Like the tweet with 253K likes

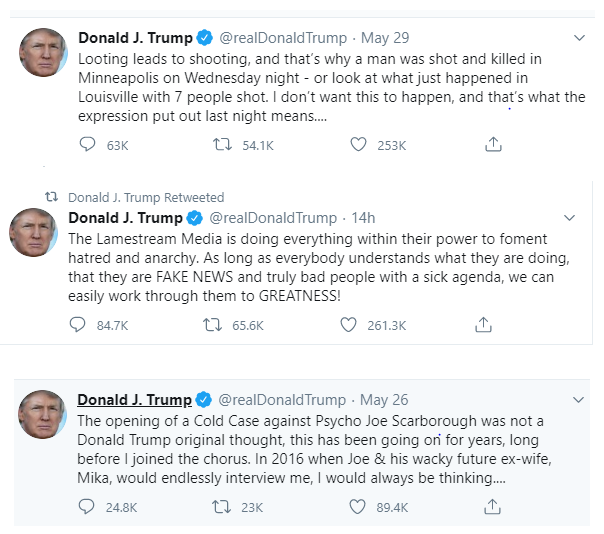click(359, 145)
